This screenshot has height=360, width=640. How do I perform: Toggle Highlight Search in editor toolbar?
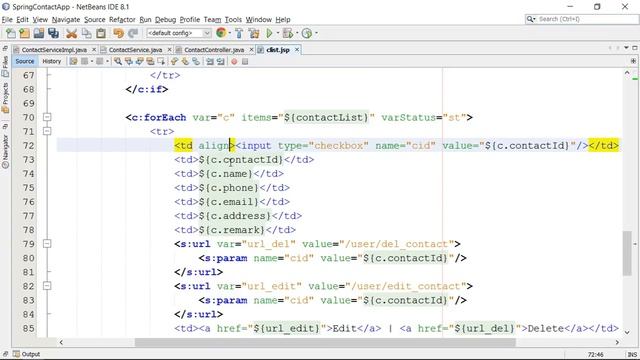(x=150, y=61)
